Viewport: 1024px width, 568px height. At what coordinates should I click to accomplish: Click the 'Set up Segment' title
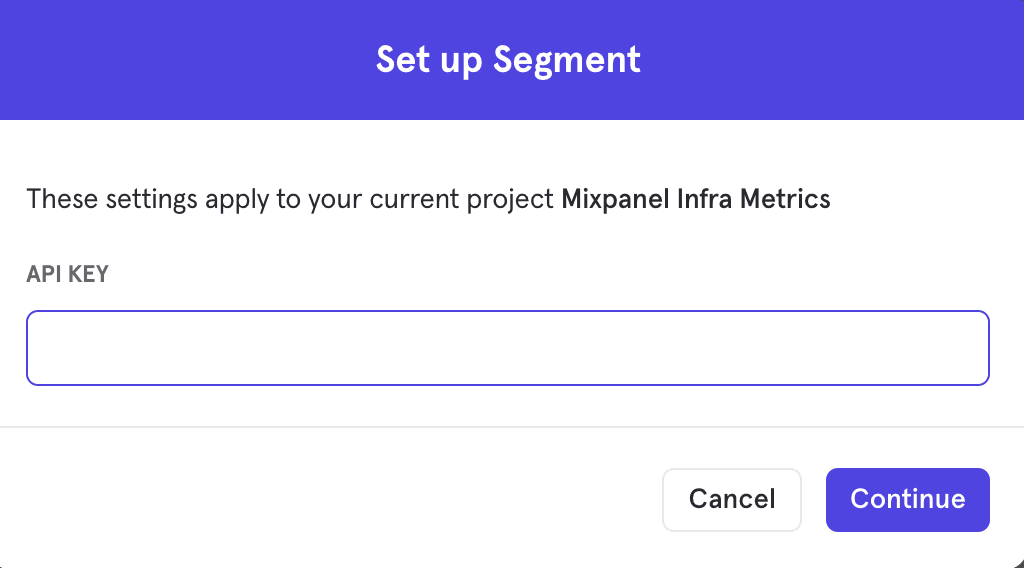coord(508,60)
